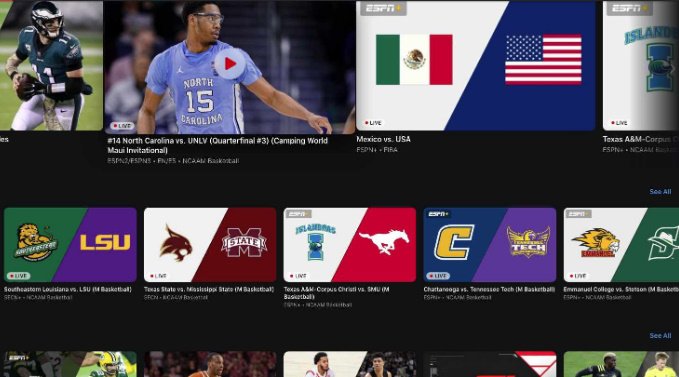Screen dimensions: 679x377
Task: Open Emmanuel College vs. Stetson card
Action: click(x=621, y=245)
